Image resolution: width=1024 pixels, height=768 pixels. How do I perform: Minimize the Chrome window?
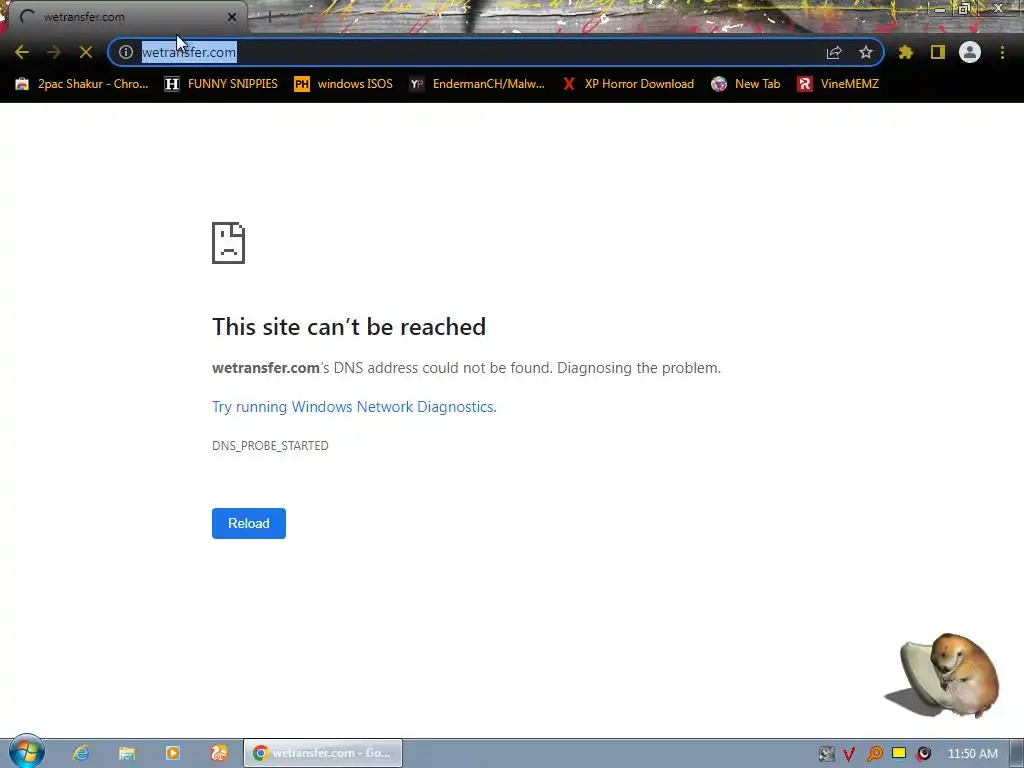coord(939,9)
